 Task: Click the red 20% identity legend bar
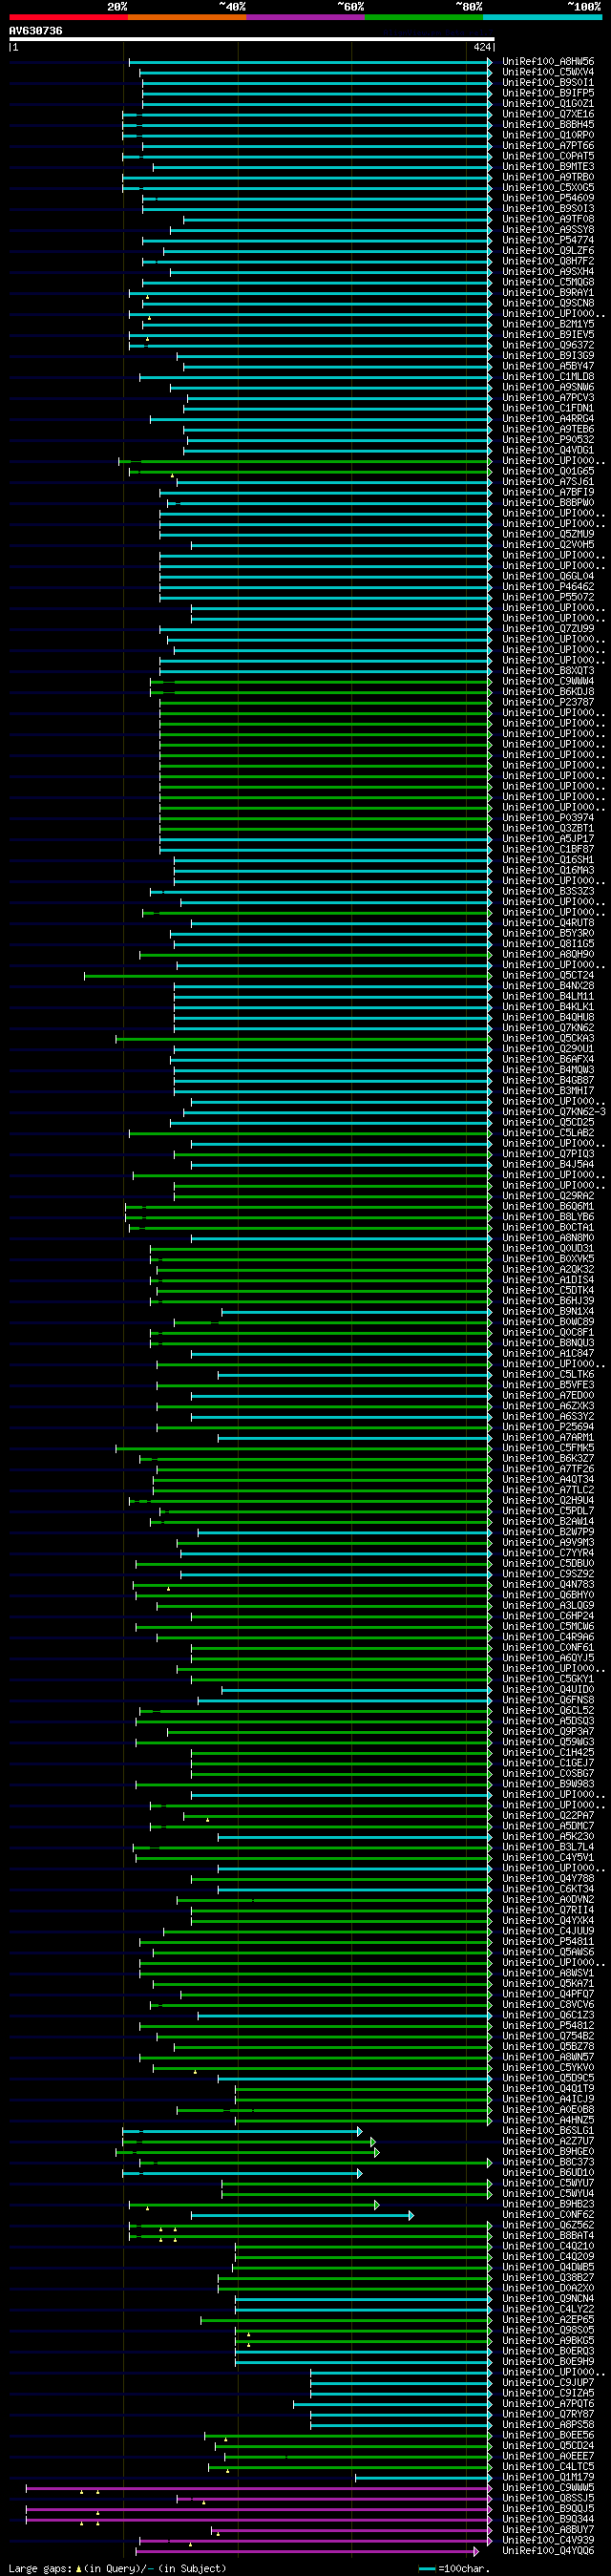point(68,17)
